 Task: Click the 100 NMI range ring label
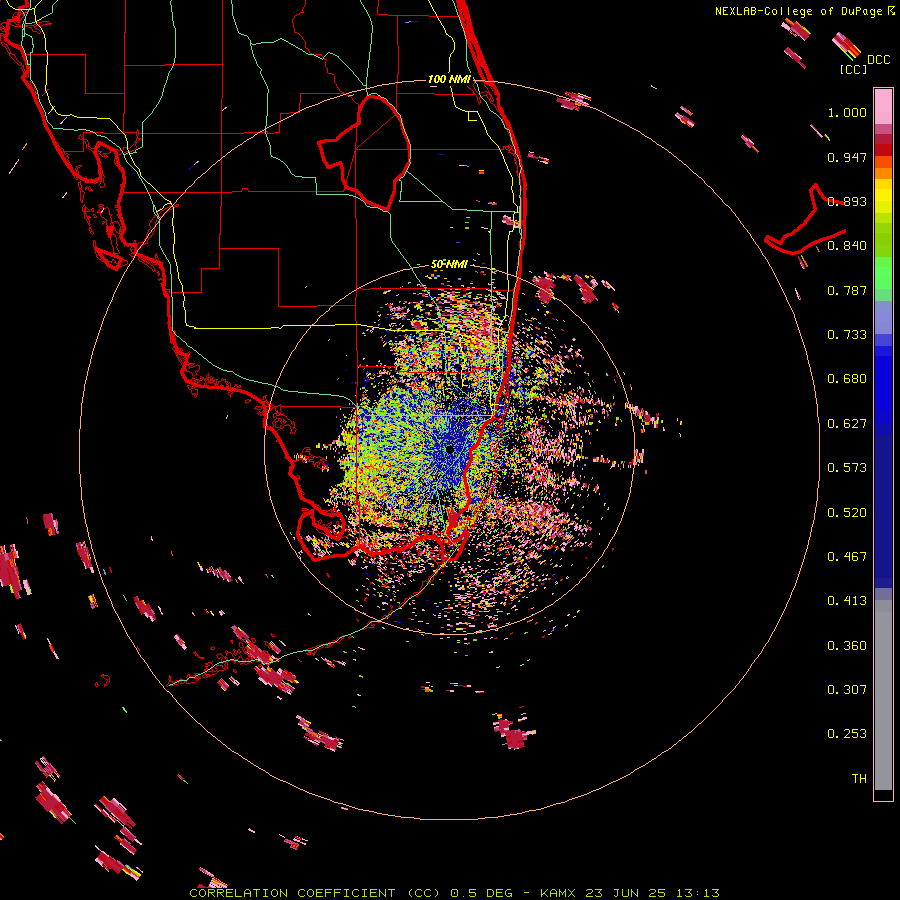[x=449, y=79]
